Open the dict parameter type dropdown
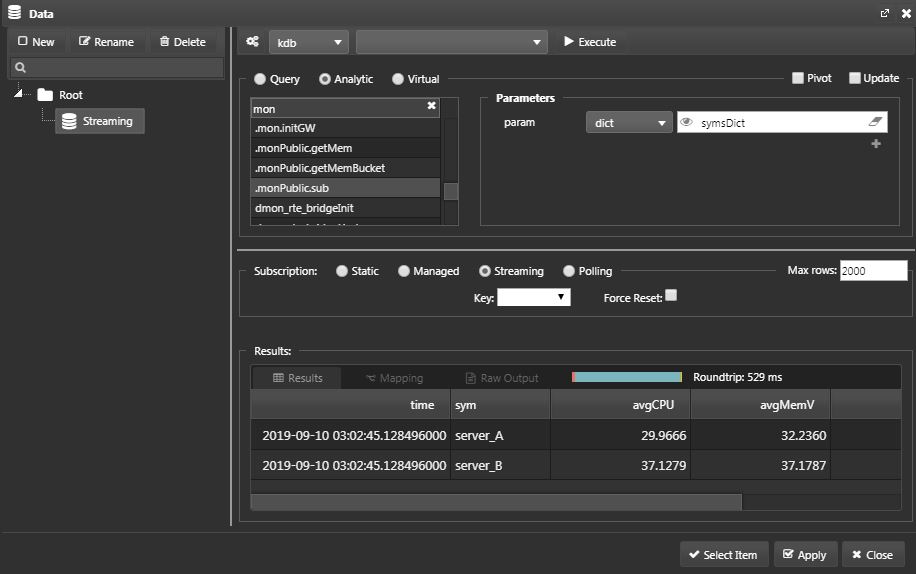 coord(629,123)
